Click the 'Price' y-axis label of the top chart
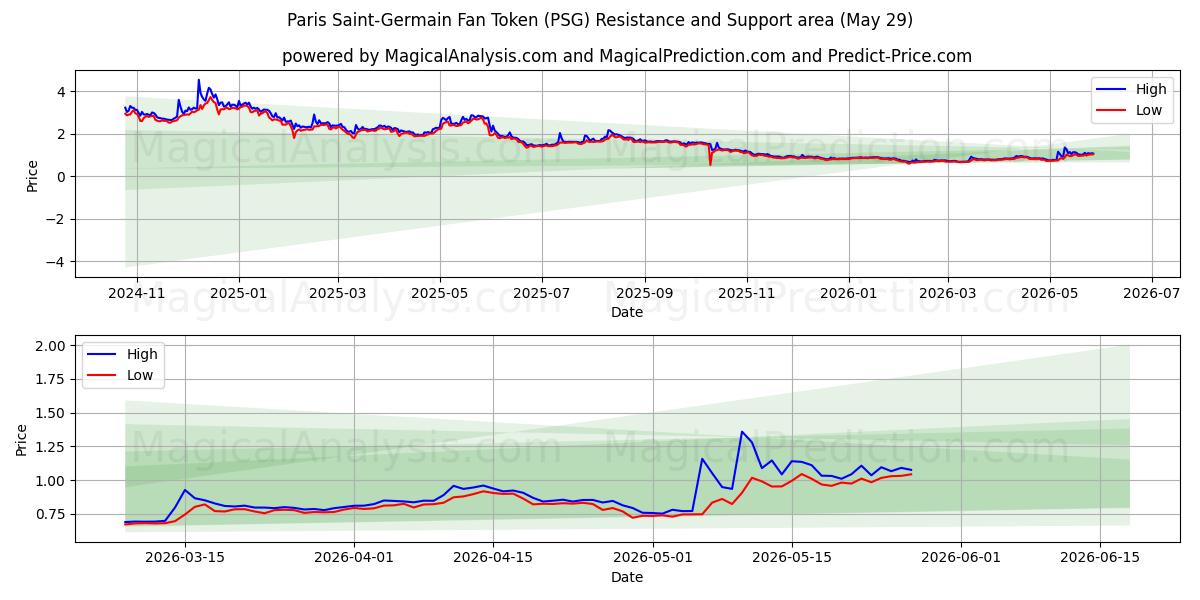 (x=32, y=176)
